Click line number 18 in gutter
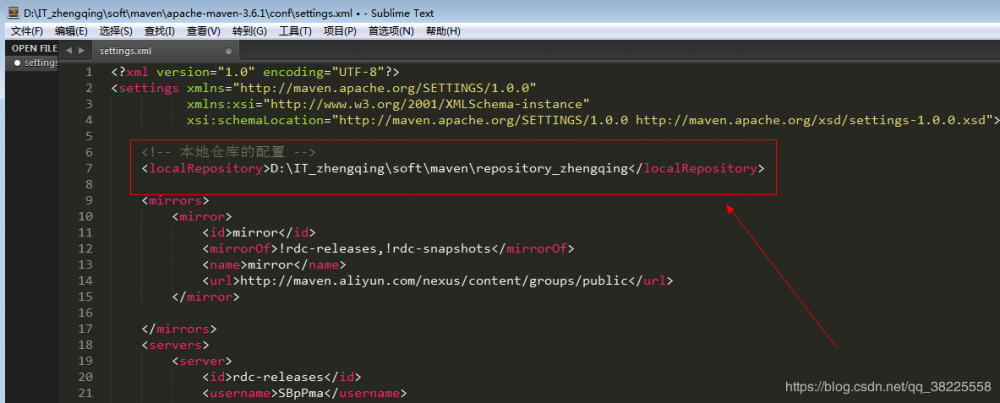The height and width of the screenshot is (403, 1000). [x=85, y=345]
